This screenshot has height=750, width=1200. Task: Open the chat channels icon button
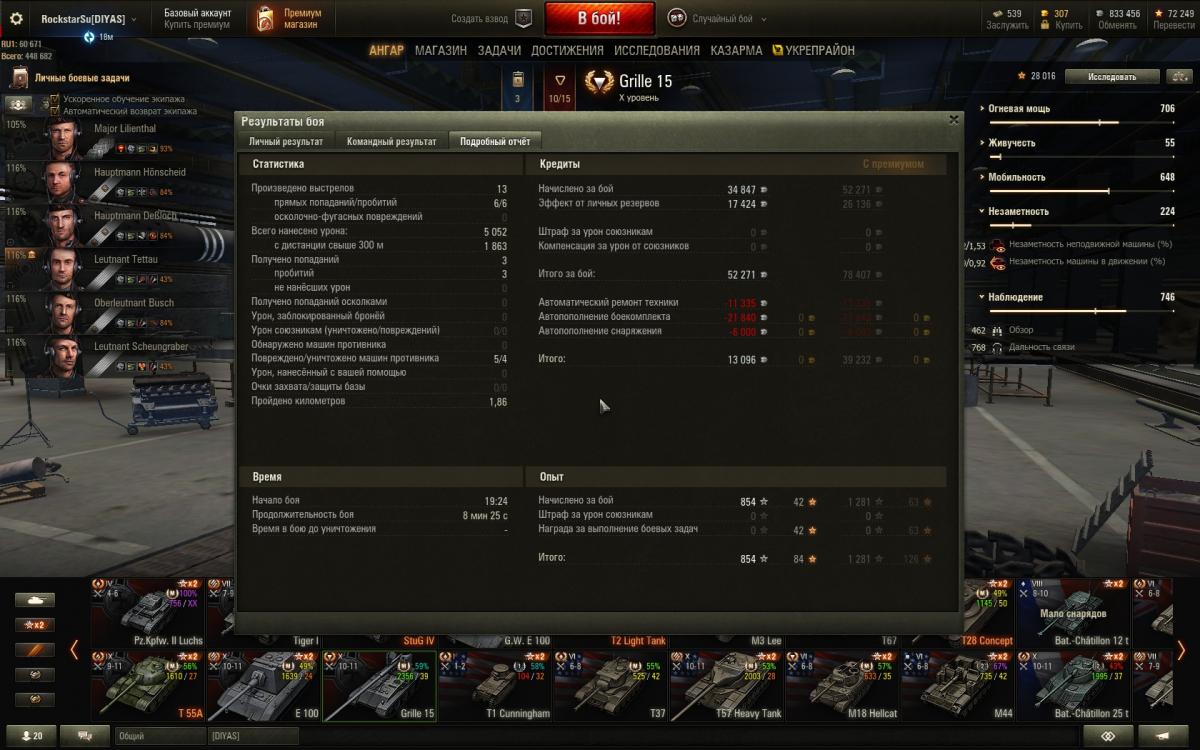click(x=85, y=736)
